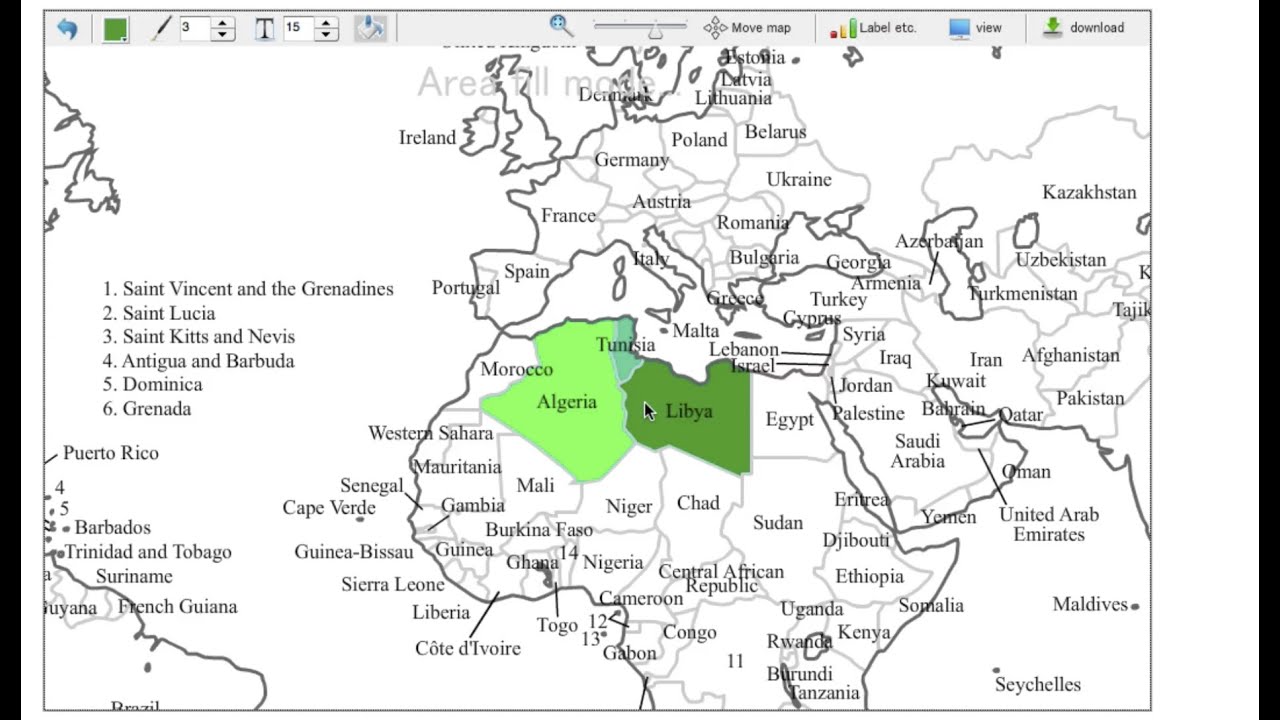Click the Grenada list entry
This screenshot has width=1280, height=720.
coord(146,409)
